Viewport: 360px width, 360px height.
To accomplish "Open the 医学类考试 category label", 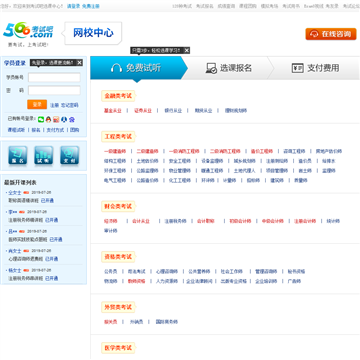I will pos(118,348).
